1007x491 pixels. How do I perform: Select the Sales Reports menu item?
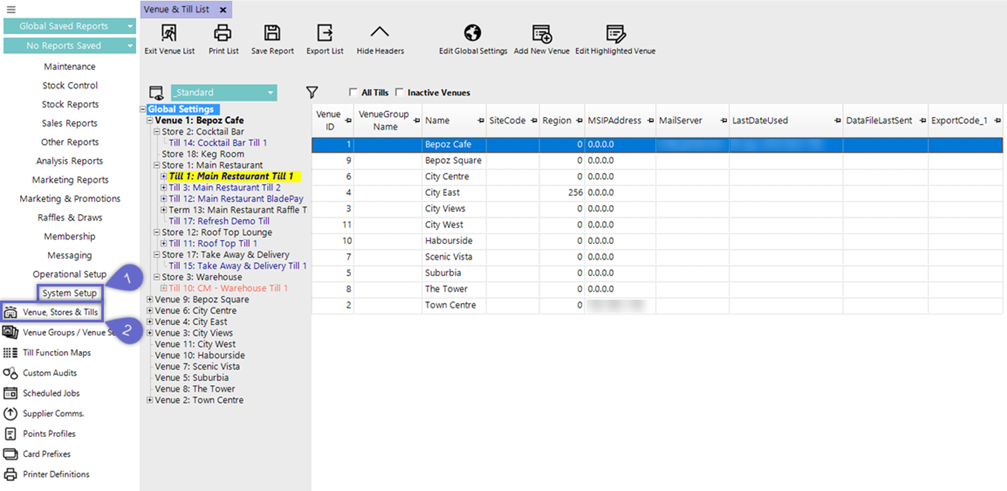tap(70, 123)
